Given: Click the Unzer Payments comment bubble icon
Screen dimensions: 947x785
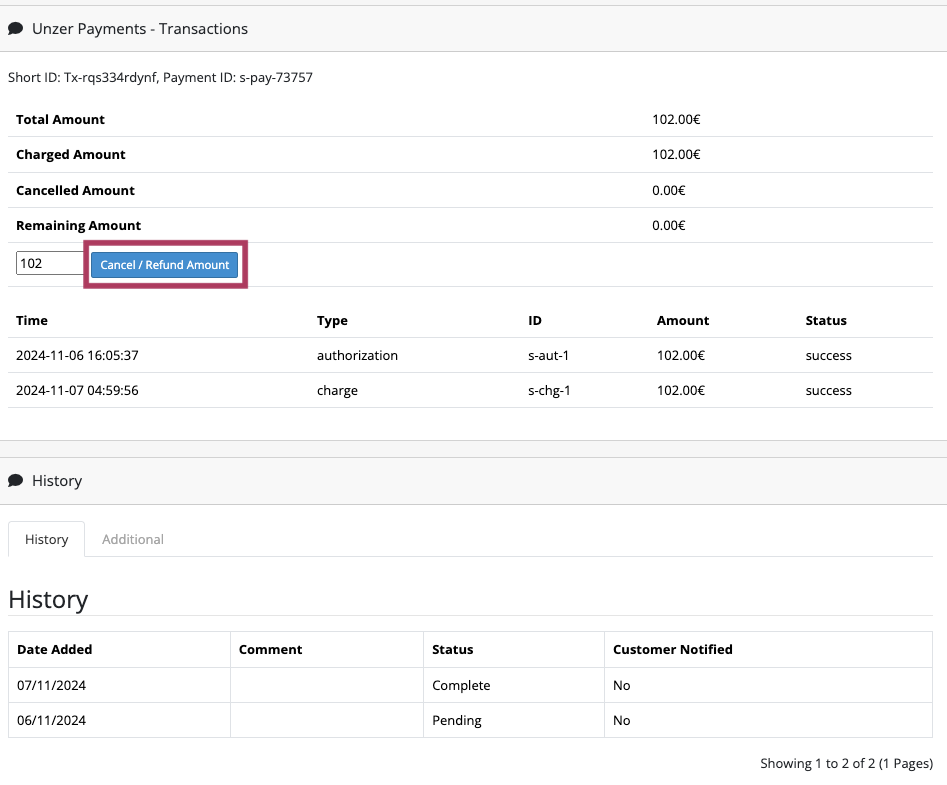Looking at the screenshot, I should click(x=16, y=28).
